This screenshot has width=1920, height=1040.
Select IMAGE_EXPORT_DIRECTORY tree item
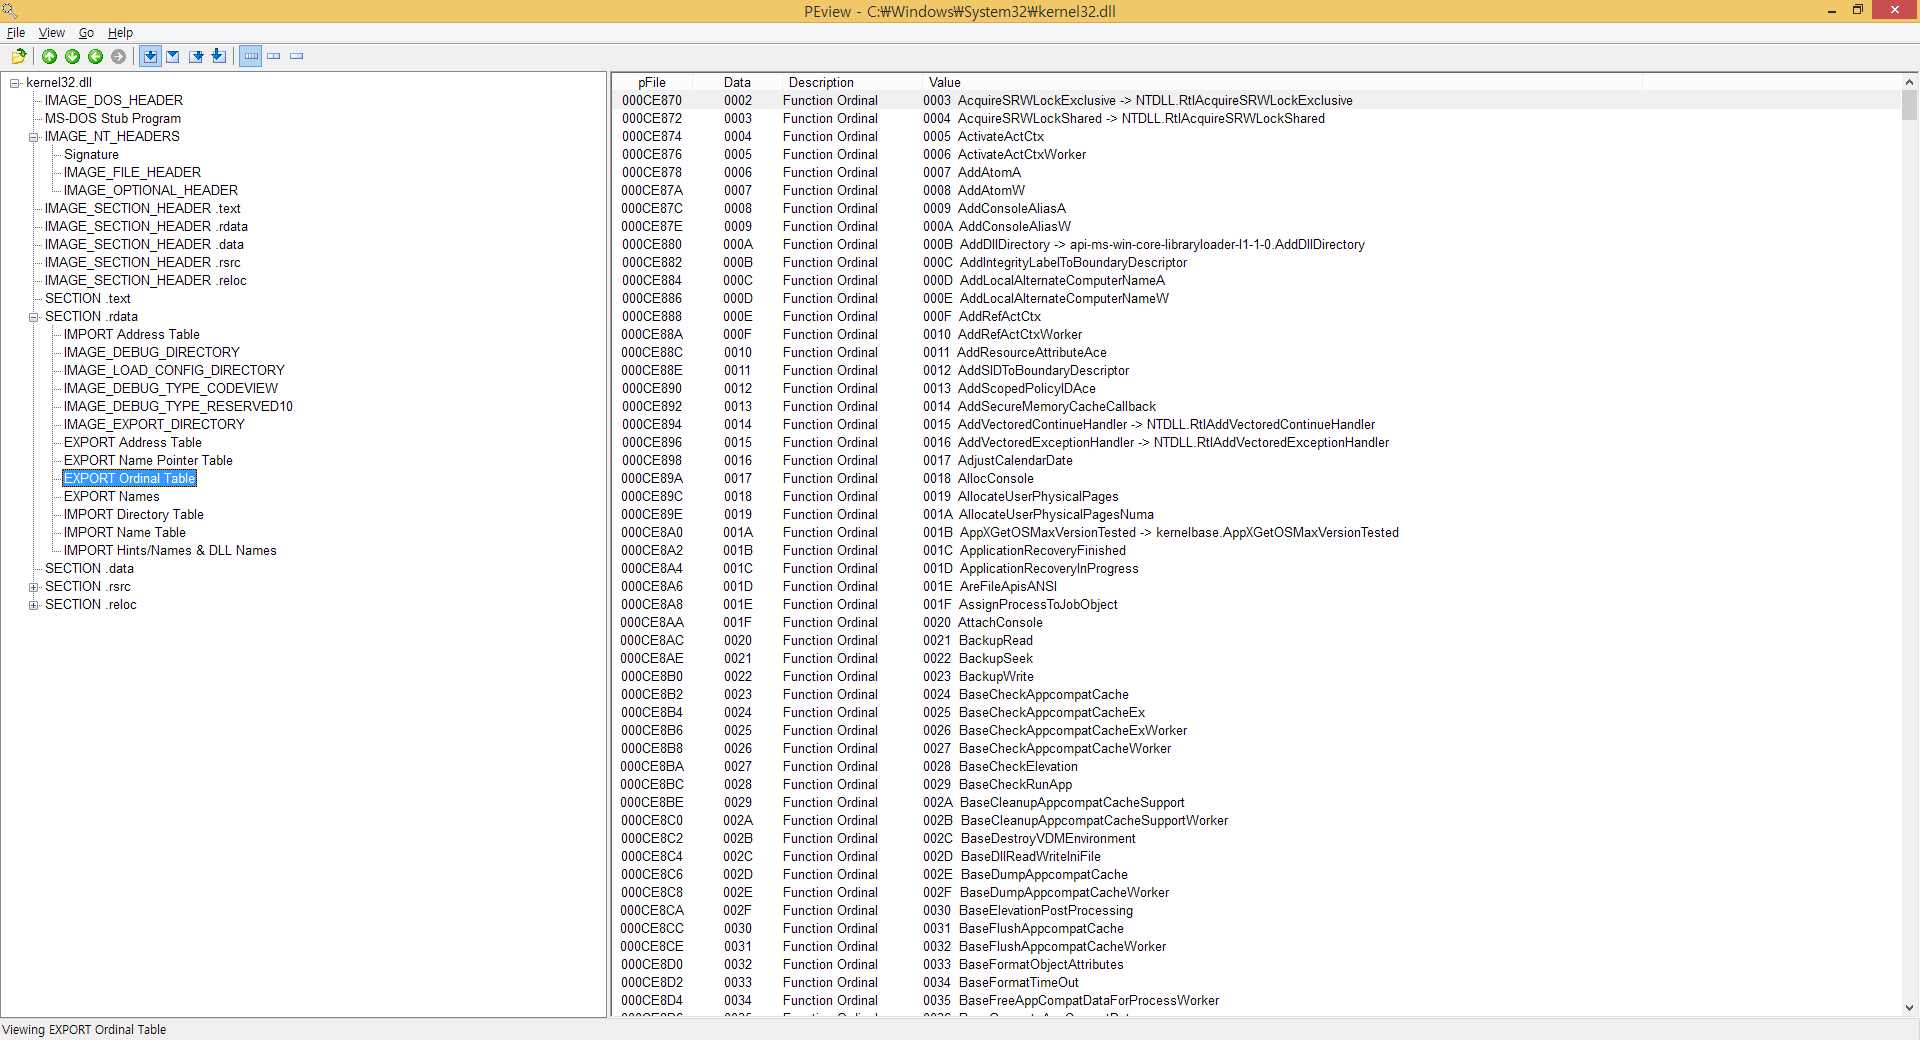coord(154,425)
